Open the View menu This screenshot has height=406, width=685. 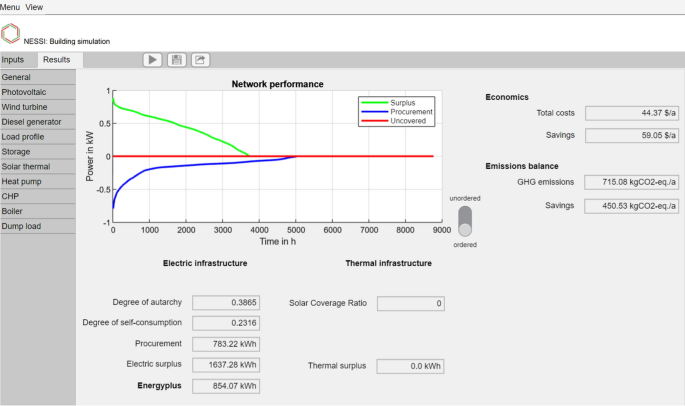pyautogui.click(x=34, y=7)
